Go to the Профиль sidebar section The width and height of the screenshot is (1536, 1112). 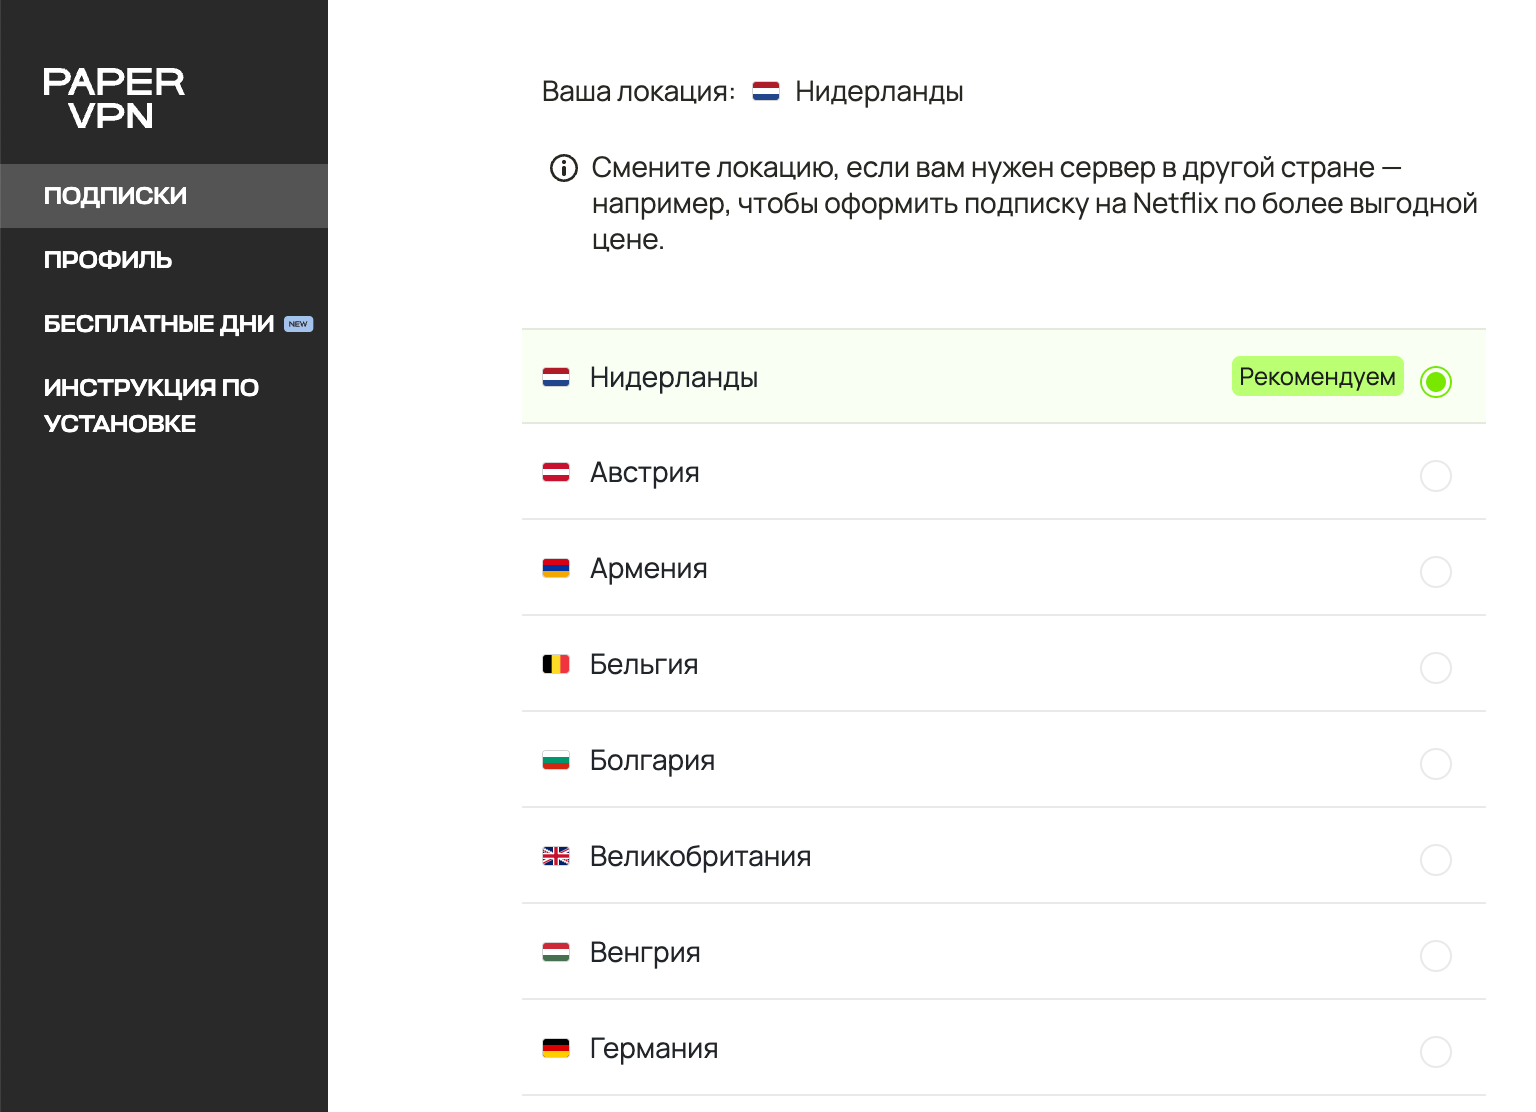click(x=108, y=260)
